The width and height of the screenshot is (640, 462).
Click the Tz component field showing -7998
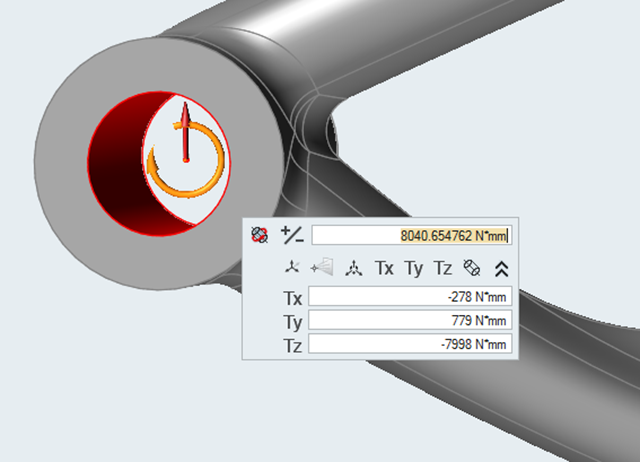(410, 345)
